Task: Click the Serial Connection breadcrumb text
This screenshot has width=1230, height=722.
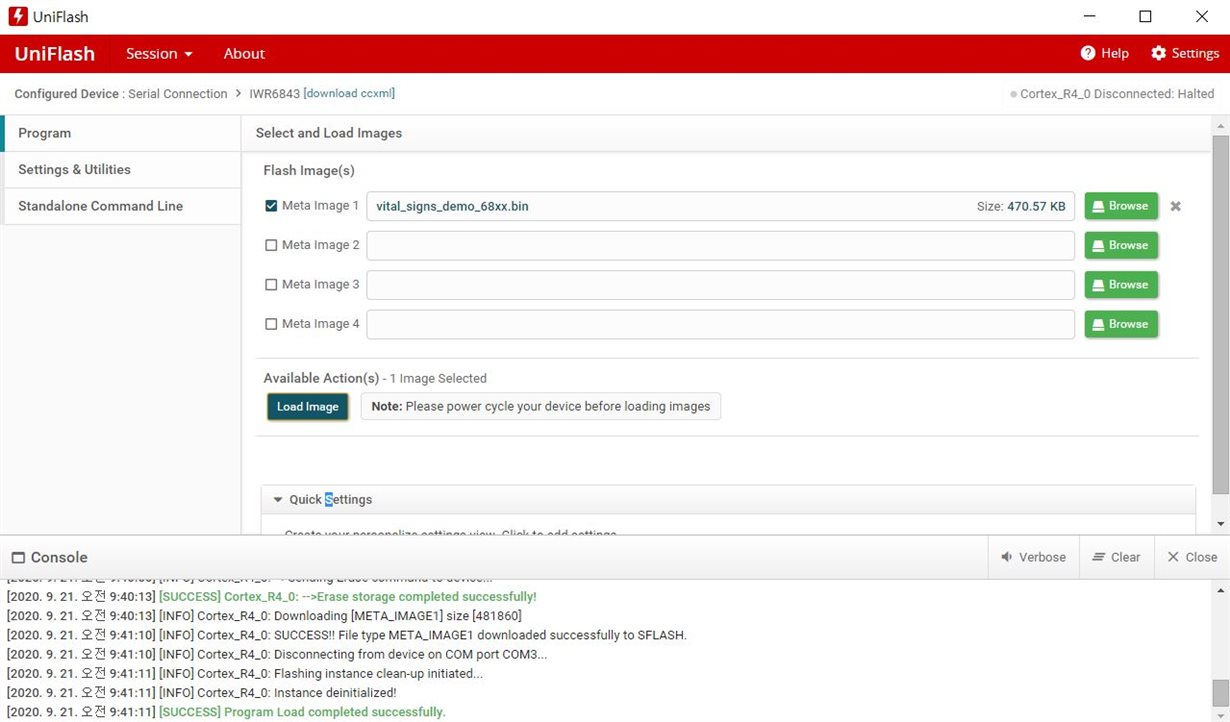Action: tap(176, 94)
